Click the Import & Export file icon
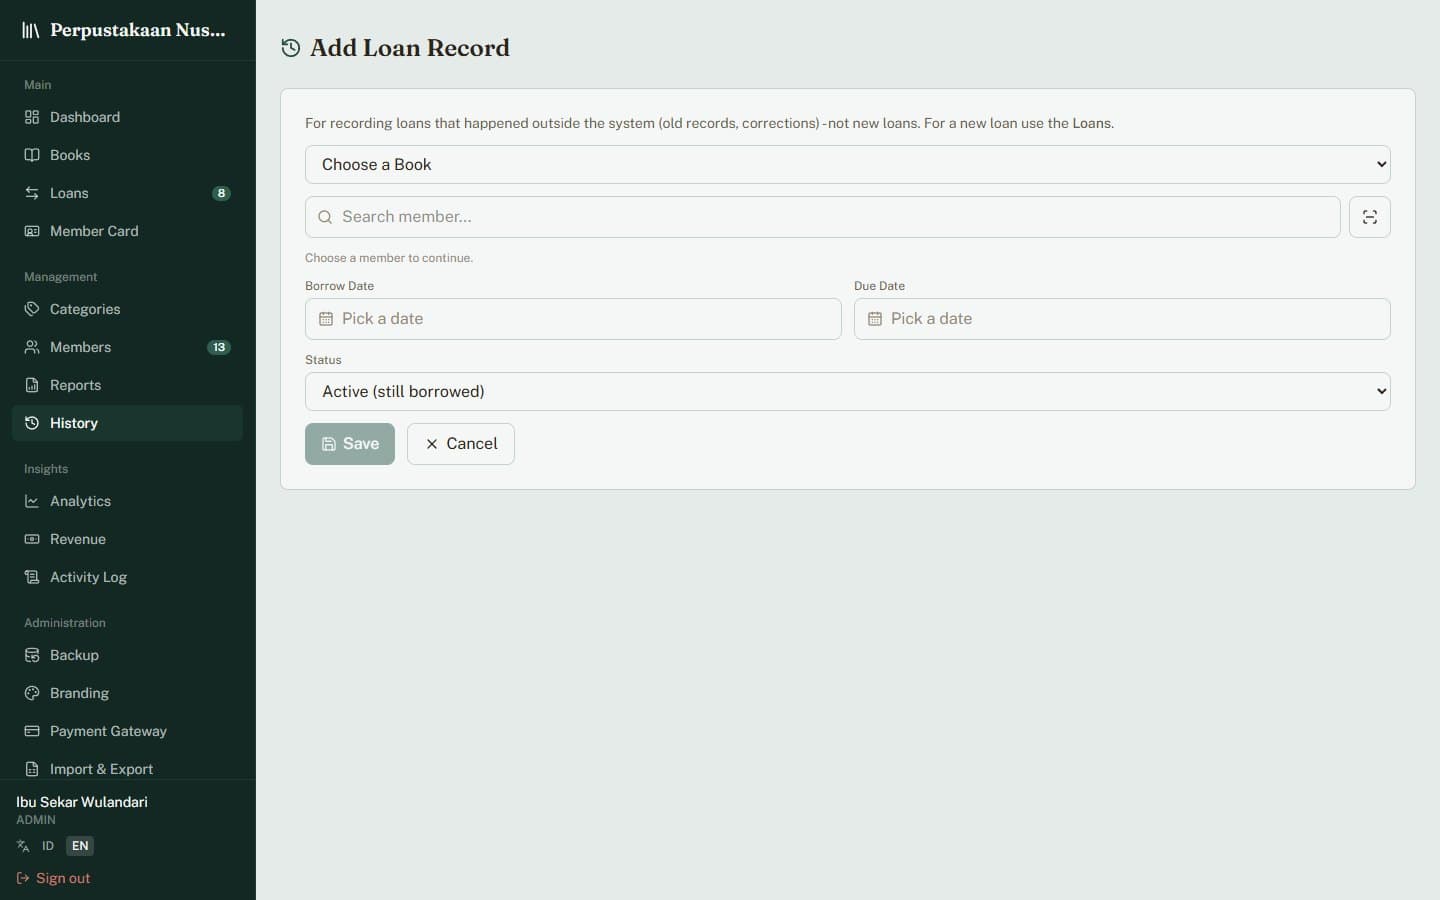Image resolution: width=1440 pixels, height=900 pixels. 32,769
